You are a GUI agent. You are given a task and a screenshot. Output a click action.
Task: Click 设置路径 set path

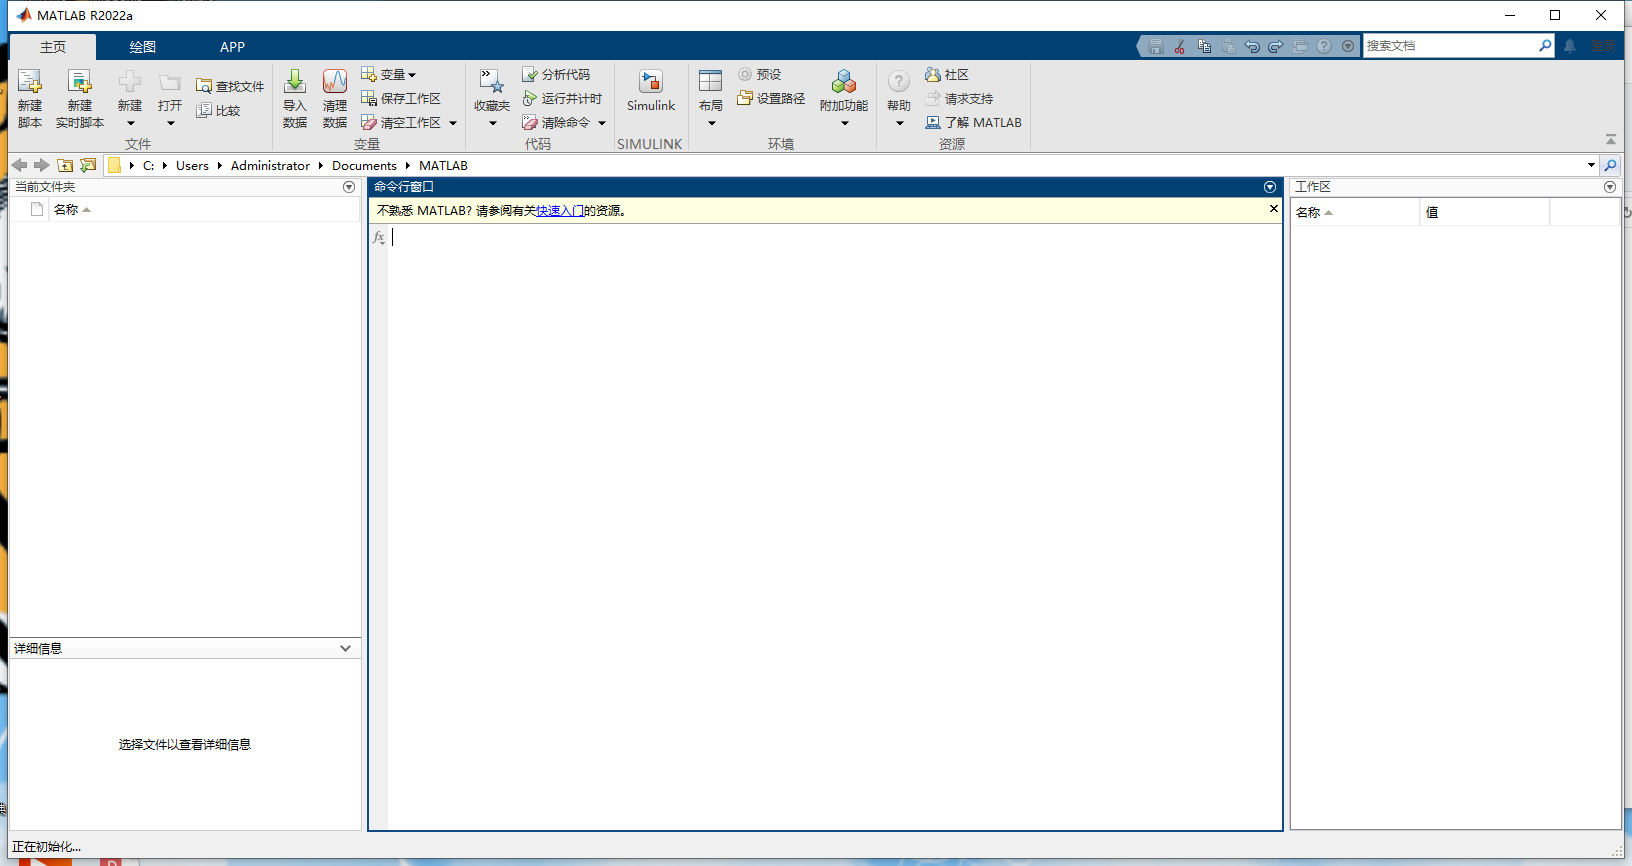tap(771, 98)
